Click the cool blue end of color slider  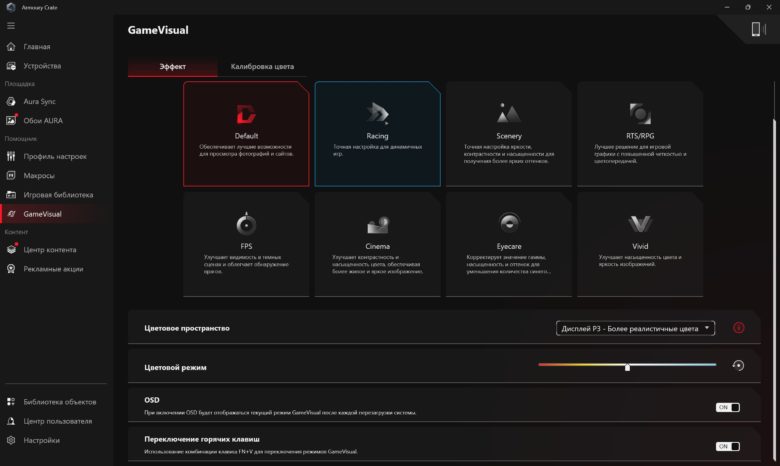[713, 365]
